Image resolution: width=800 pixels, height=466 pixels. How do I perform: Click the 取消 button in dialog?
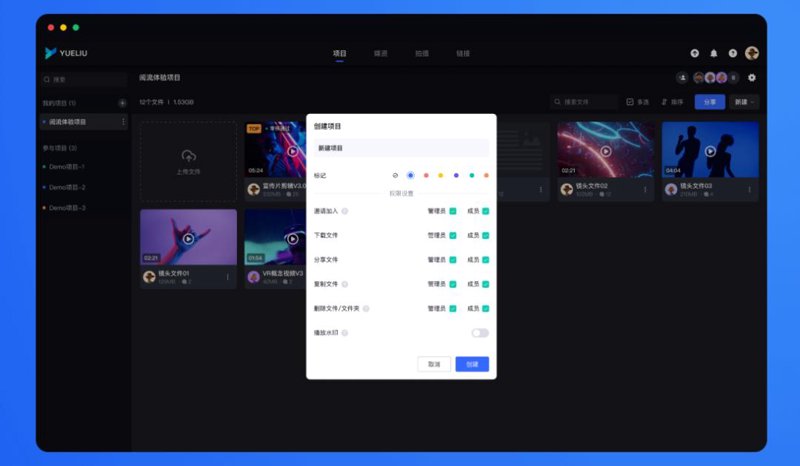coord(434,364)
